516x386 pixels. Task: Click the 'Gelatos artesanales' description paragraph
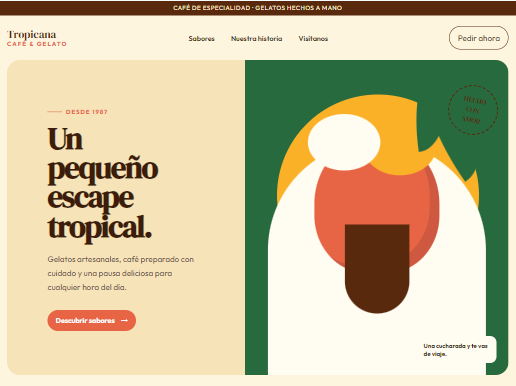coord(120,273)
